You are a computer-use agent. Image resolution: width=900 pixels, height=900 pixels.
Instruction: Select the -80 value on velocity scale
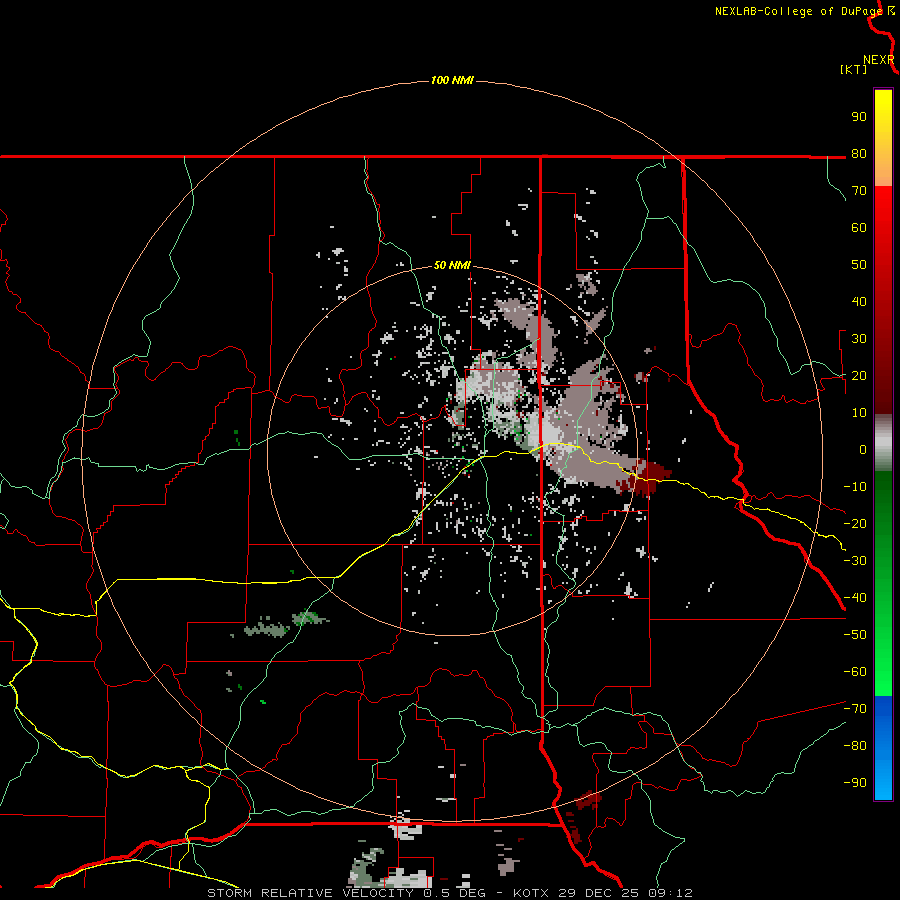tap(855, 746)
